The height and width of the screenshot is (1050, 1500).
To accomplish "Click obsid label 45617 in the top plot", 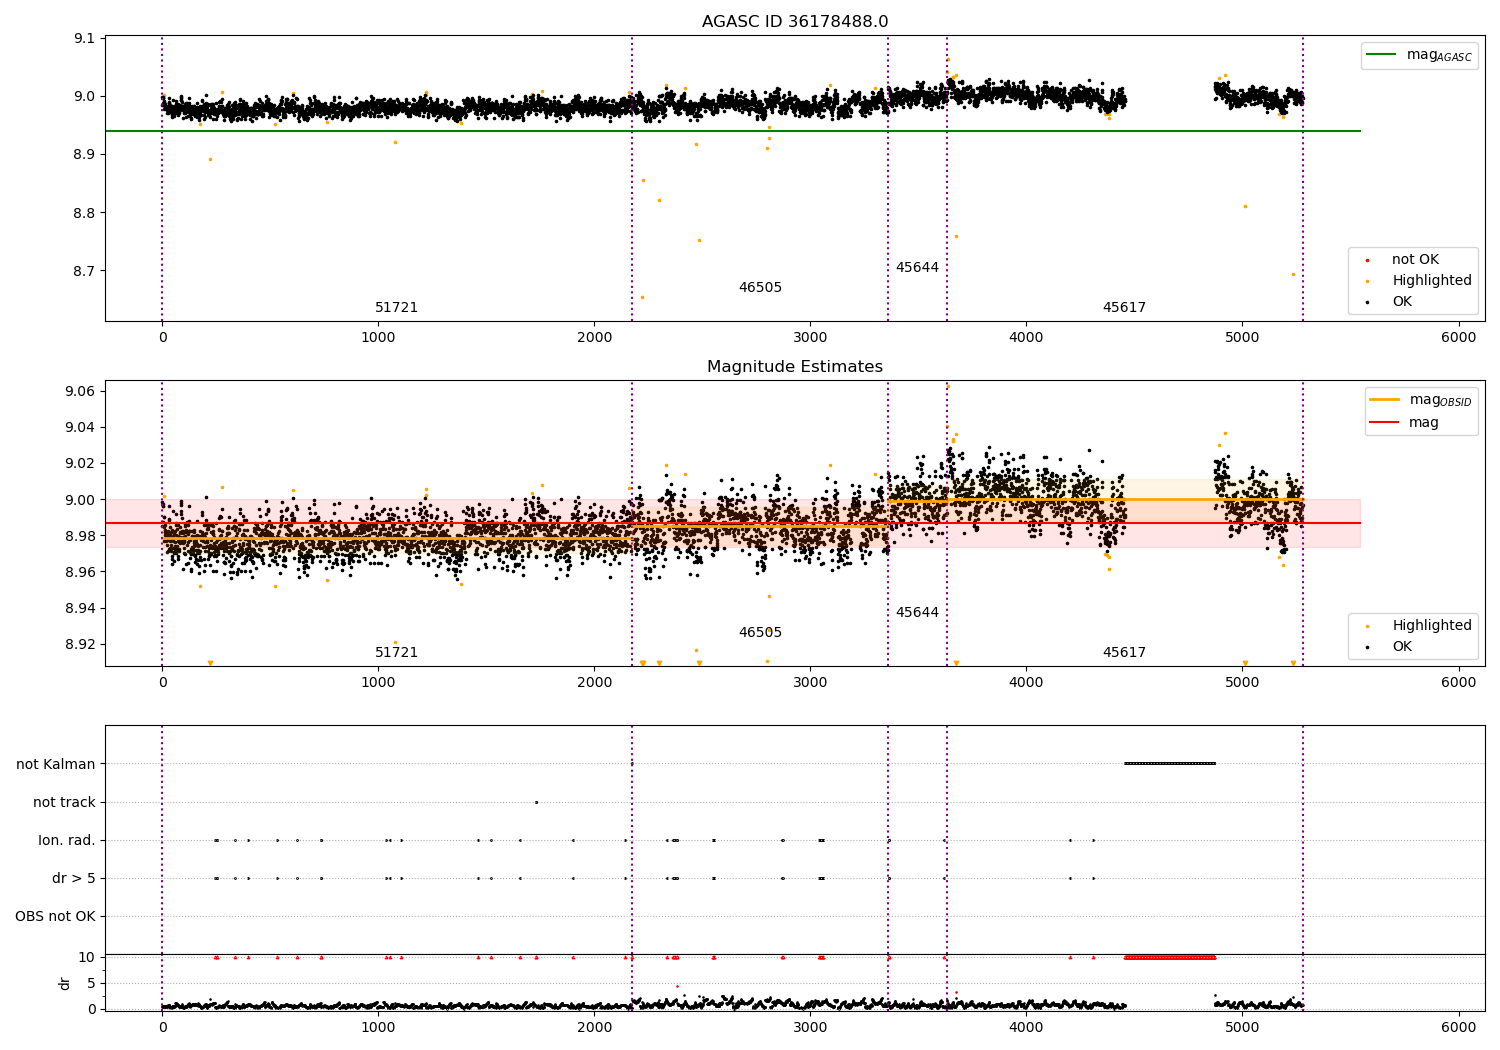I will coord(1124,308).
